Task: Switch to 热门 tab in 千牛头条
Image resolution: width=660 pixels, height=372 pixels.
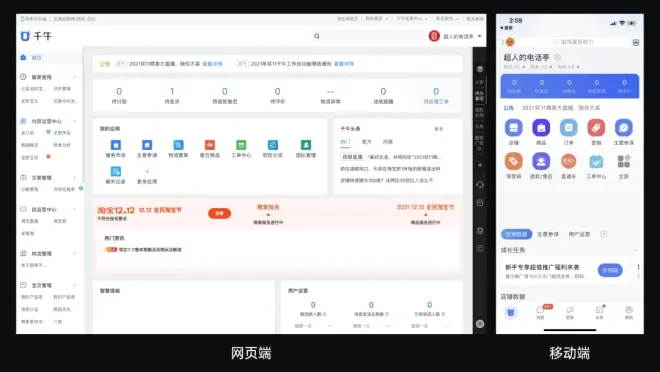Action: [345, 142]
